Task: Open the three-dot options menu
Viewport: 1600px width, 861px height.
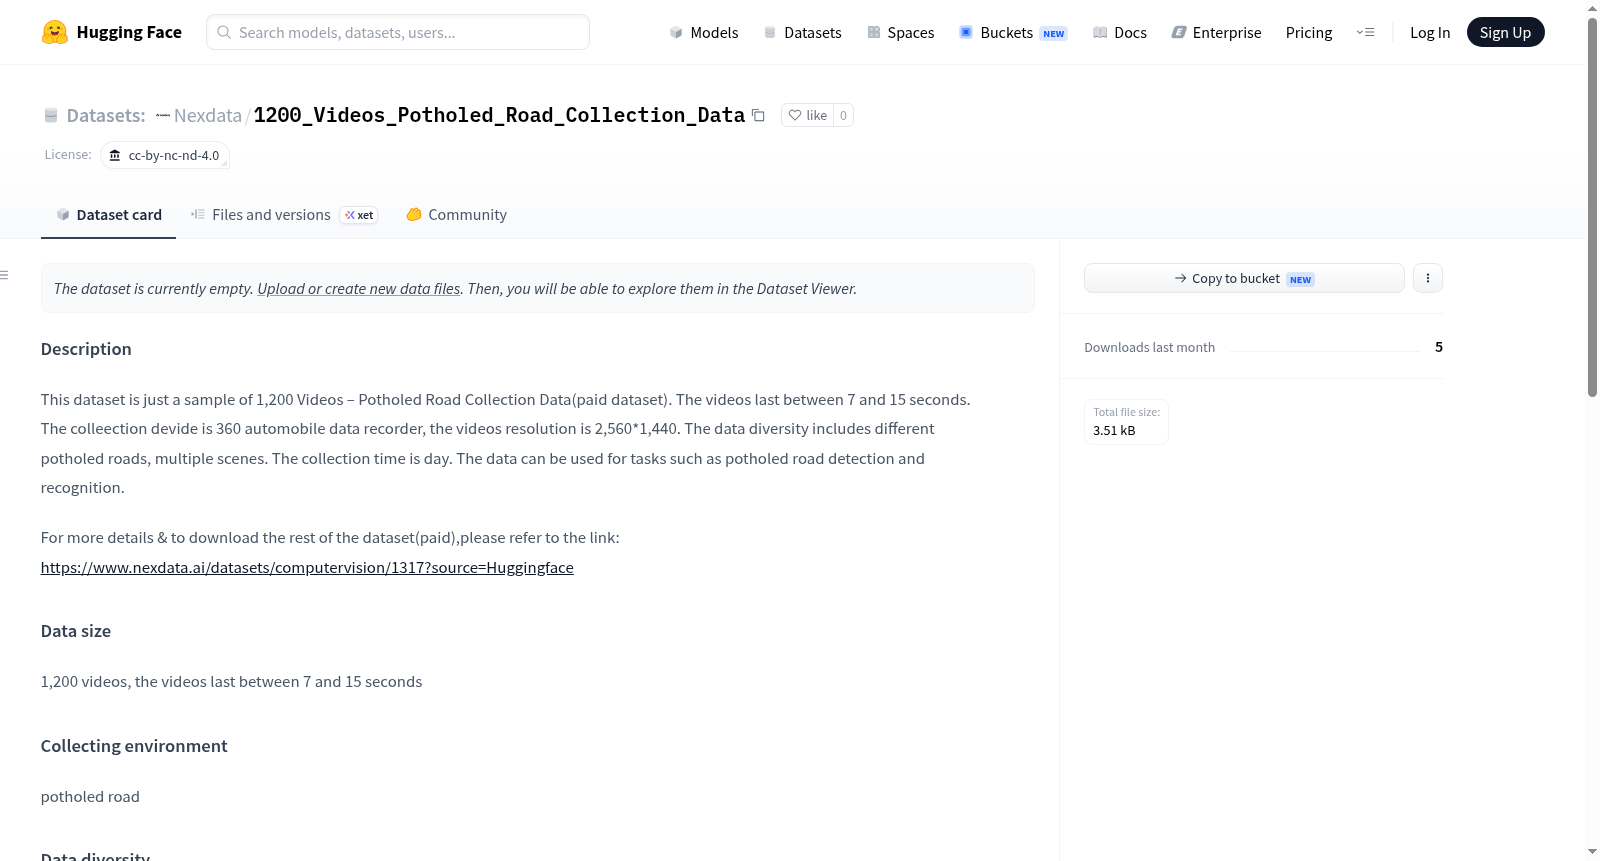Action: [x=1428, y=278]
